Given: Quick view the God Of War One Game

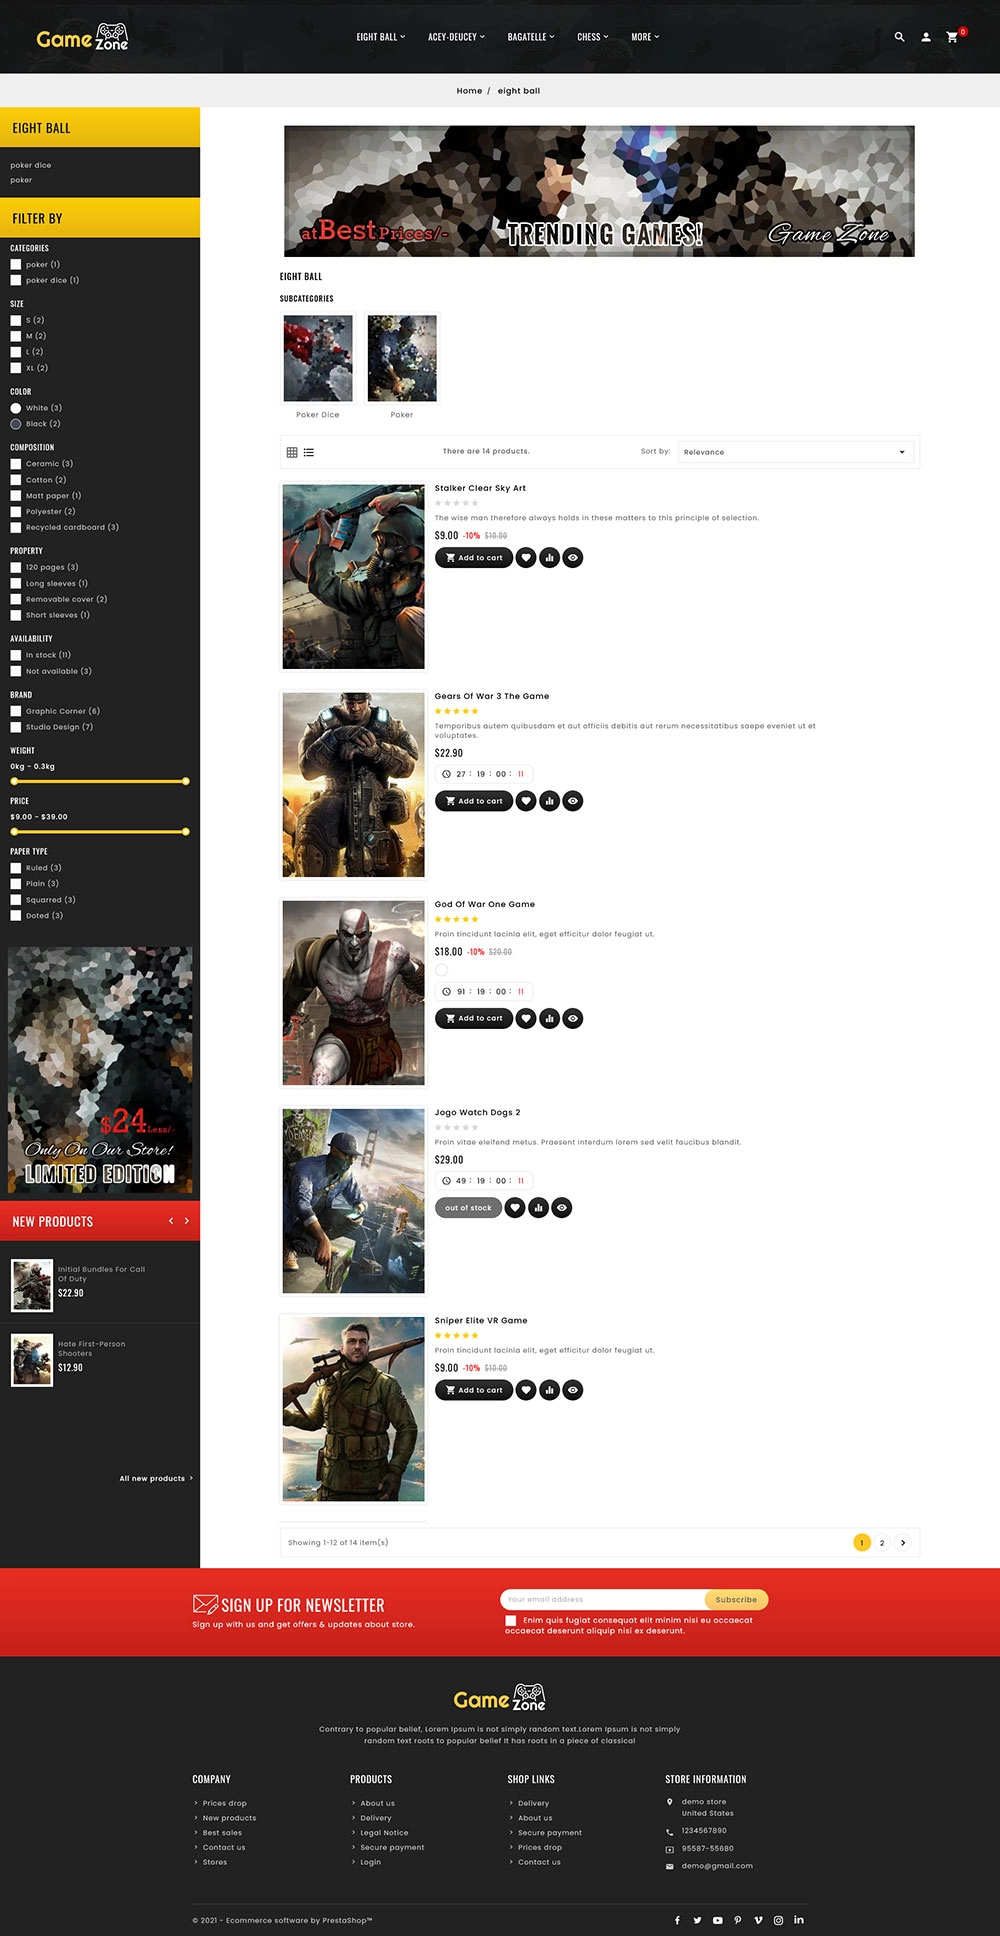Looking at the screenshot, I should point(572,1018).
